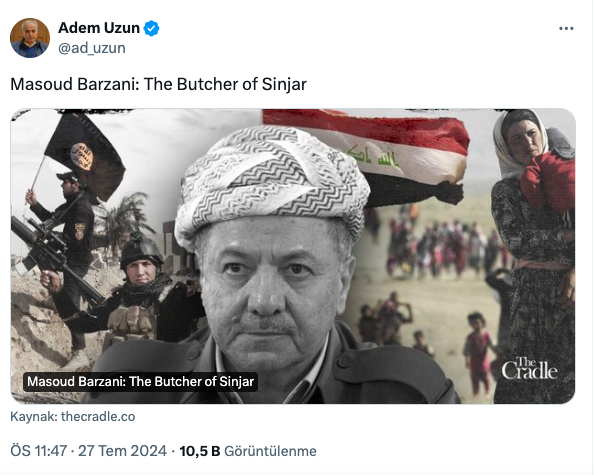Open the 10,5 B Görüntülenme view count
Image resolution: width=594 pixels, height=475 pixels.
click(248, 451)
